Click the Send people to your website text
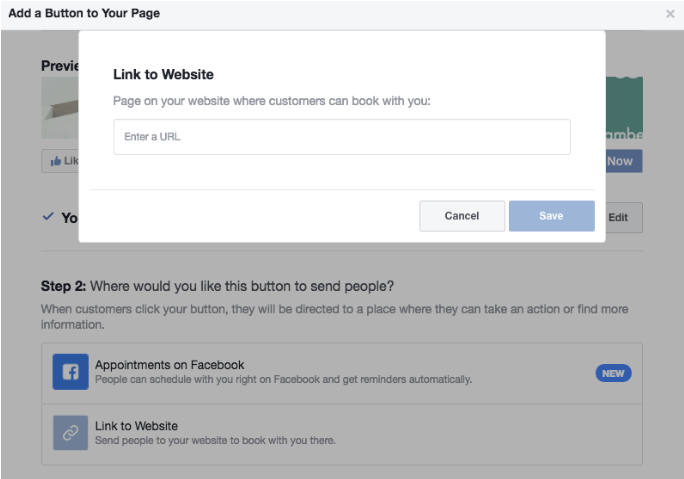 click(x=215, y=441)
